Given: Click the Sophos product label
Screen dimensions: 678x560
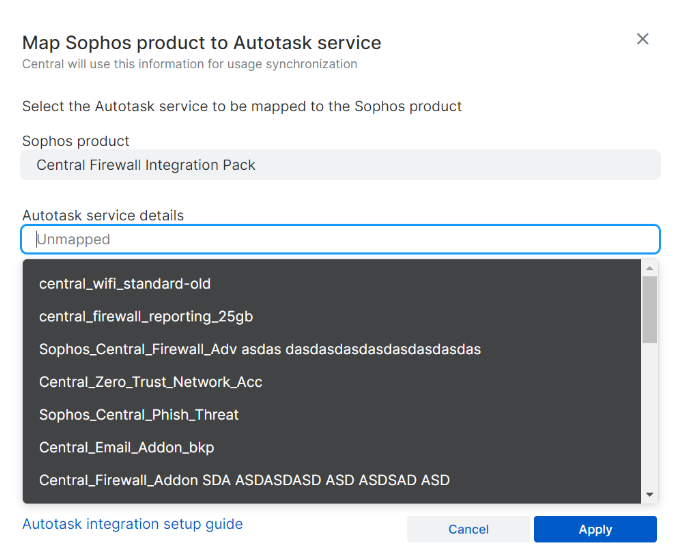Looking at the screenshot, I should point(76,141).
